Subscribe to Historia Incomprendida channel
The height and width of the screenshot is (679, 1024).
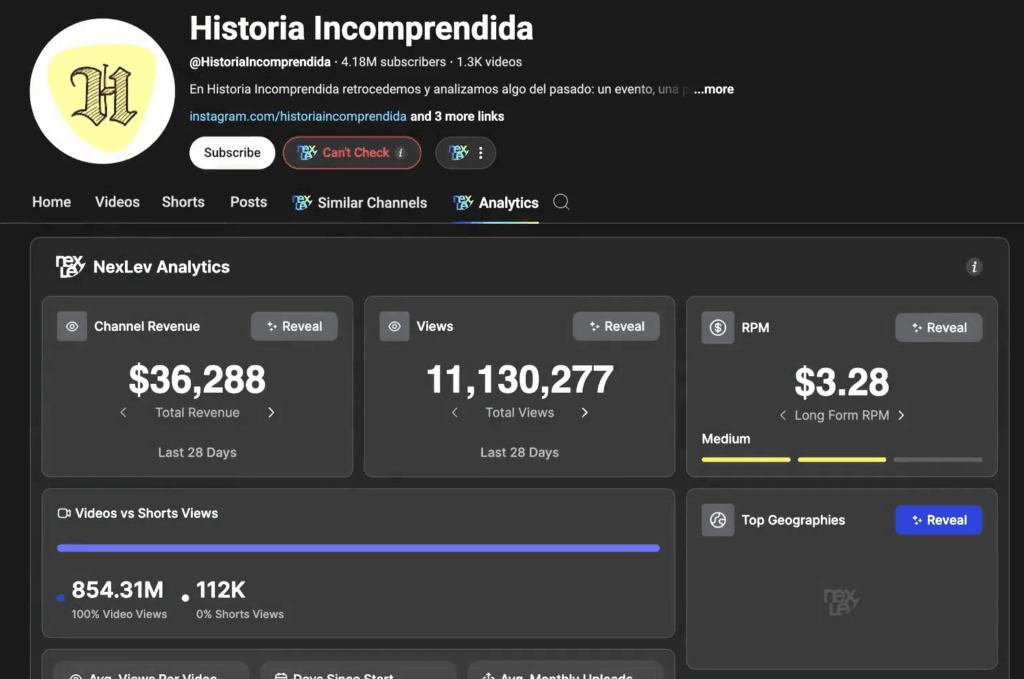tap(232, 153)
